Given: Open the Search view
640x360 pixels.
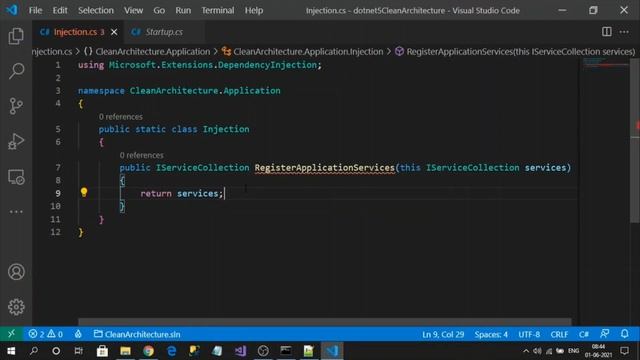Looking at the screenshot, I should [16, 71].
